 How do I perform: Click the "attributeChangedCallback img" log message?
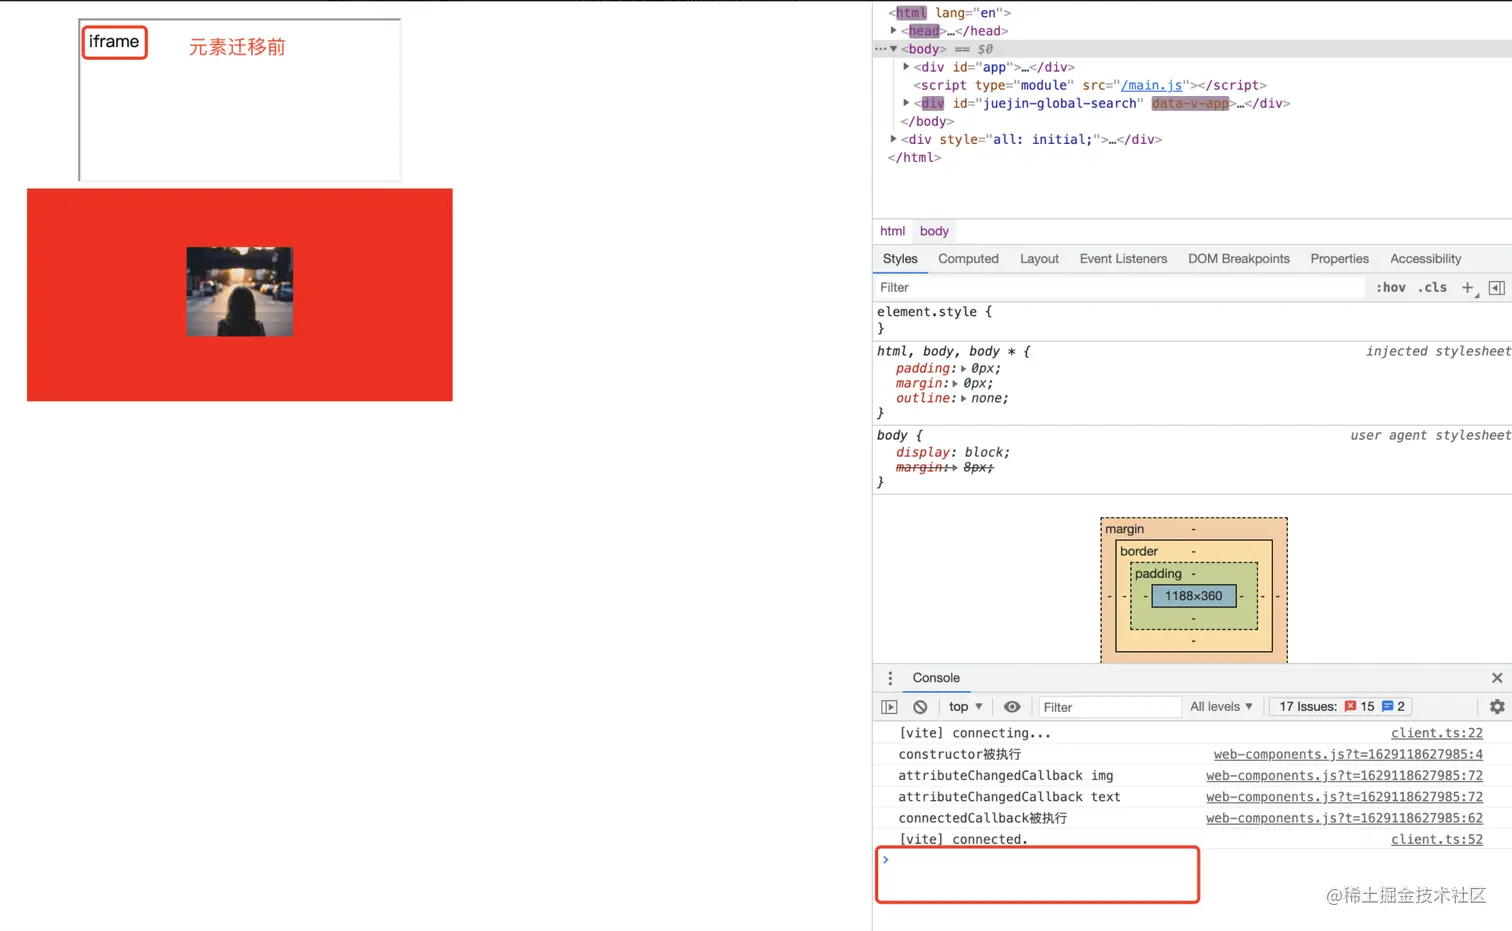point(1005,776)
